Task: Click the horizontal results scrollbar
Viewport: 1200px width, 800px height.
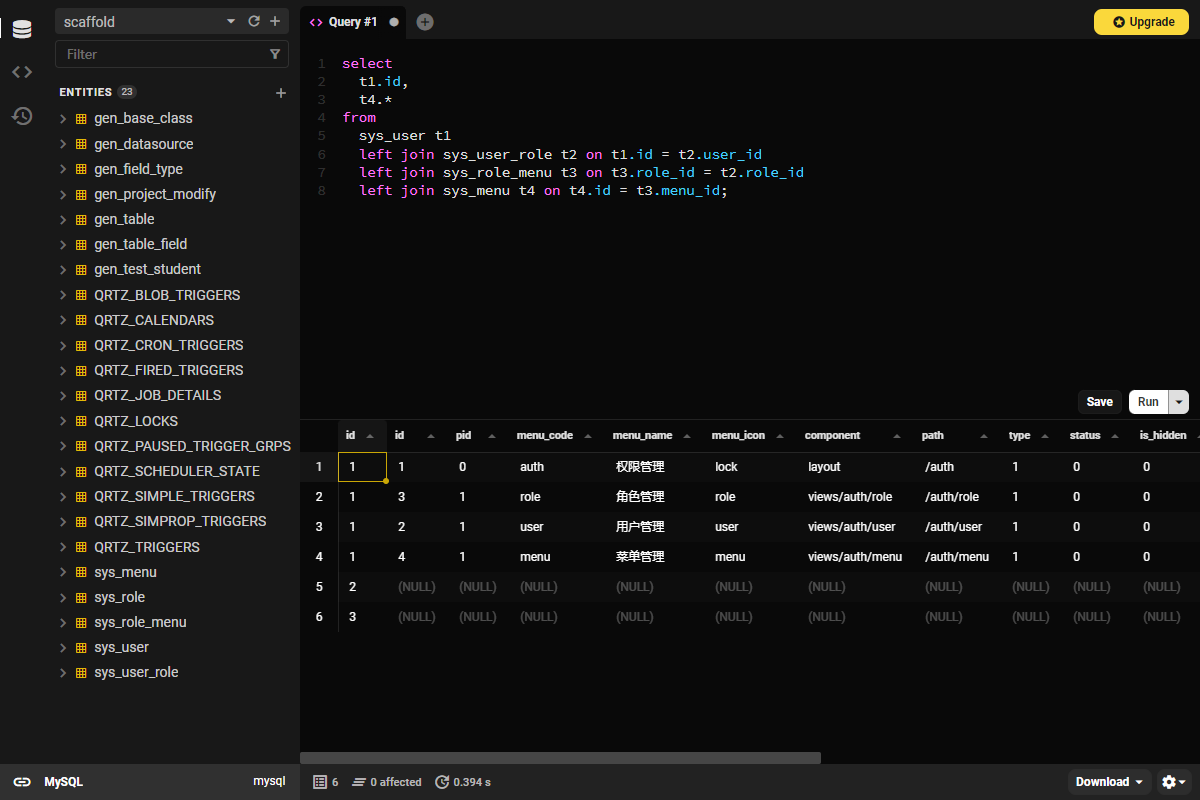Action: 560,758
